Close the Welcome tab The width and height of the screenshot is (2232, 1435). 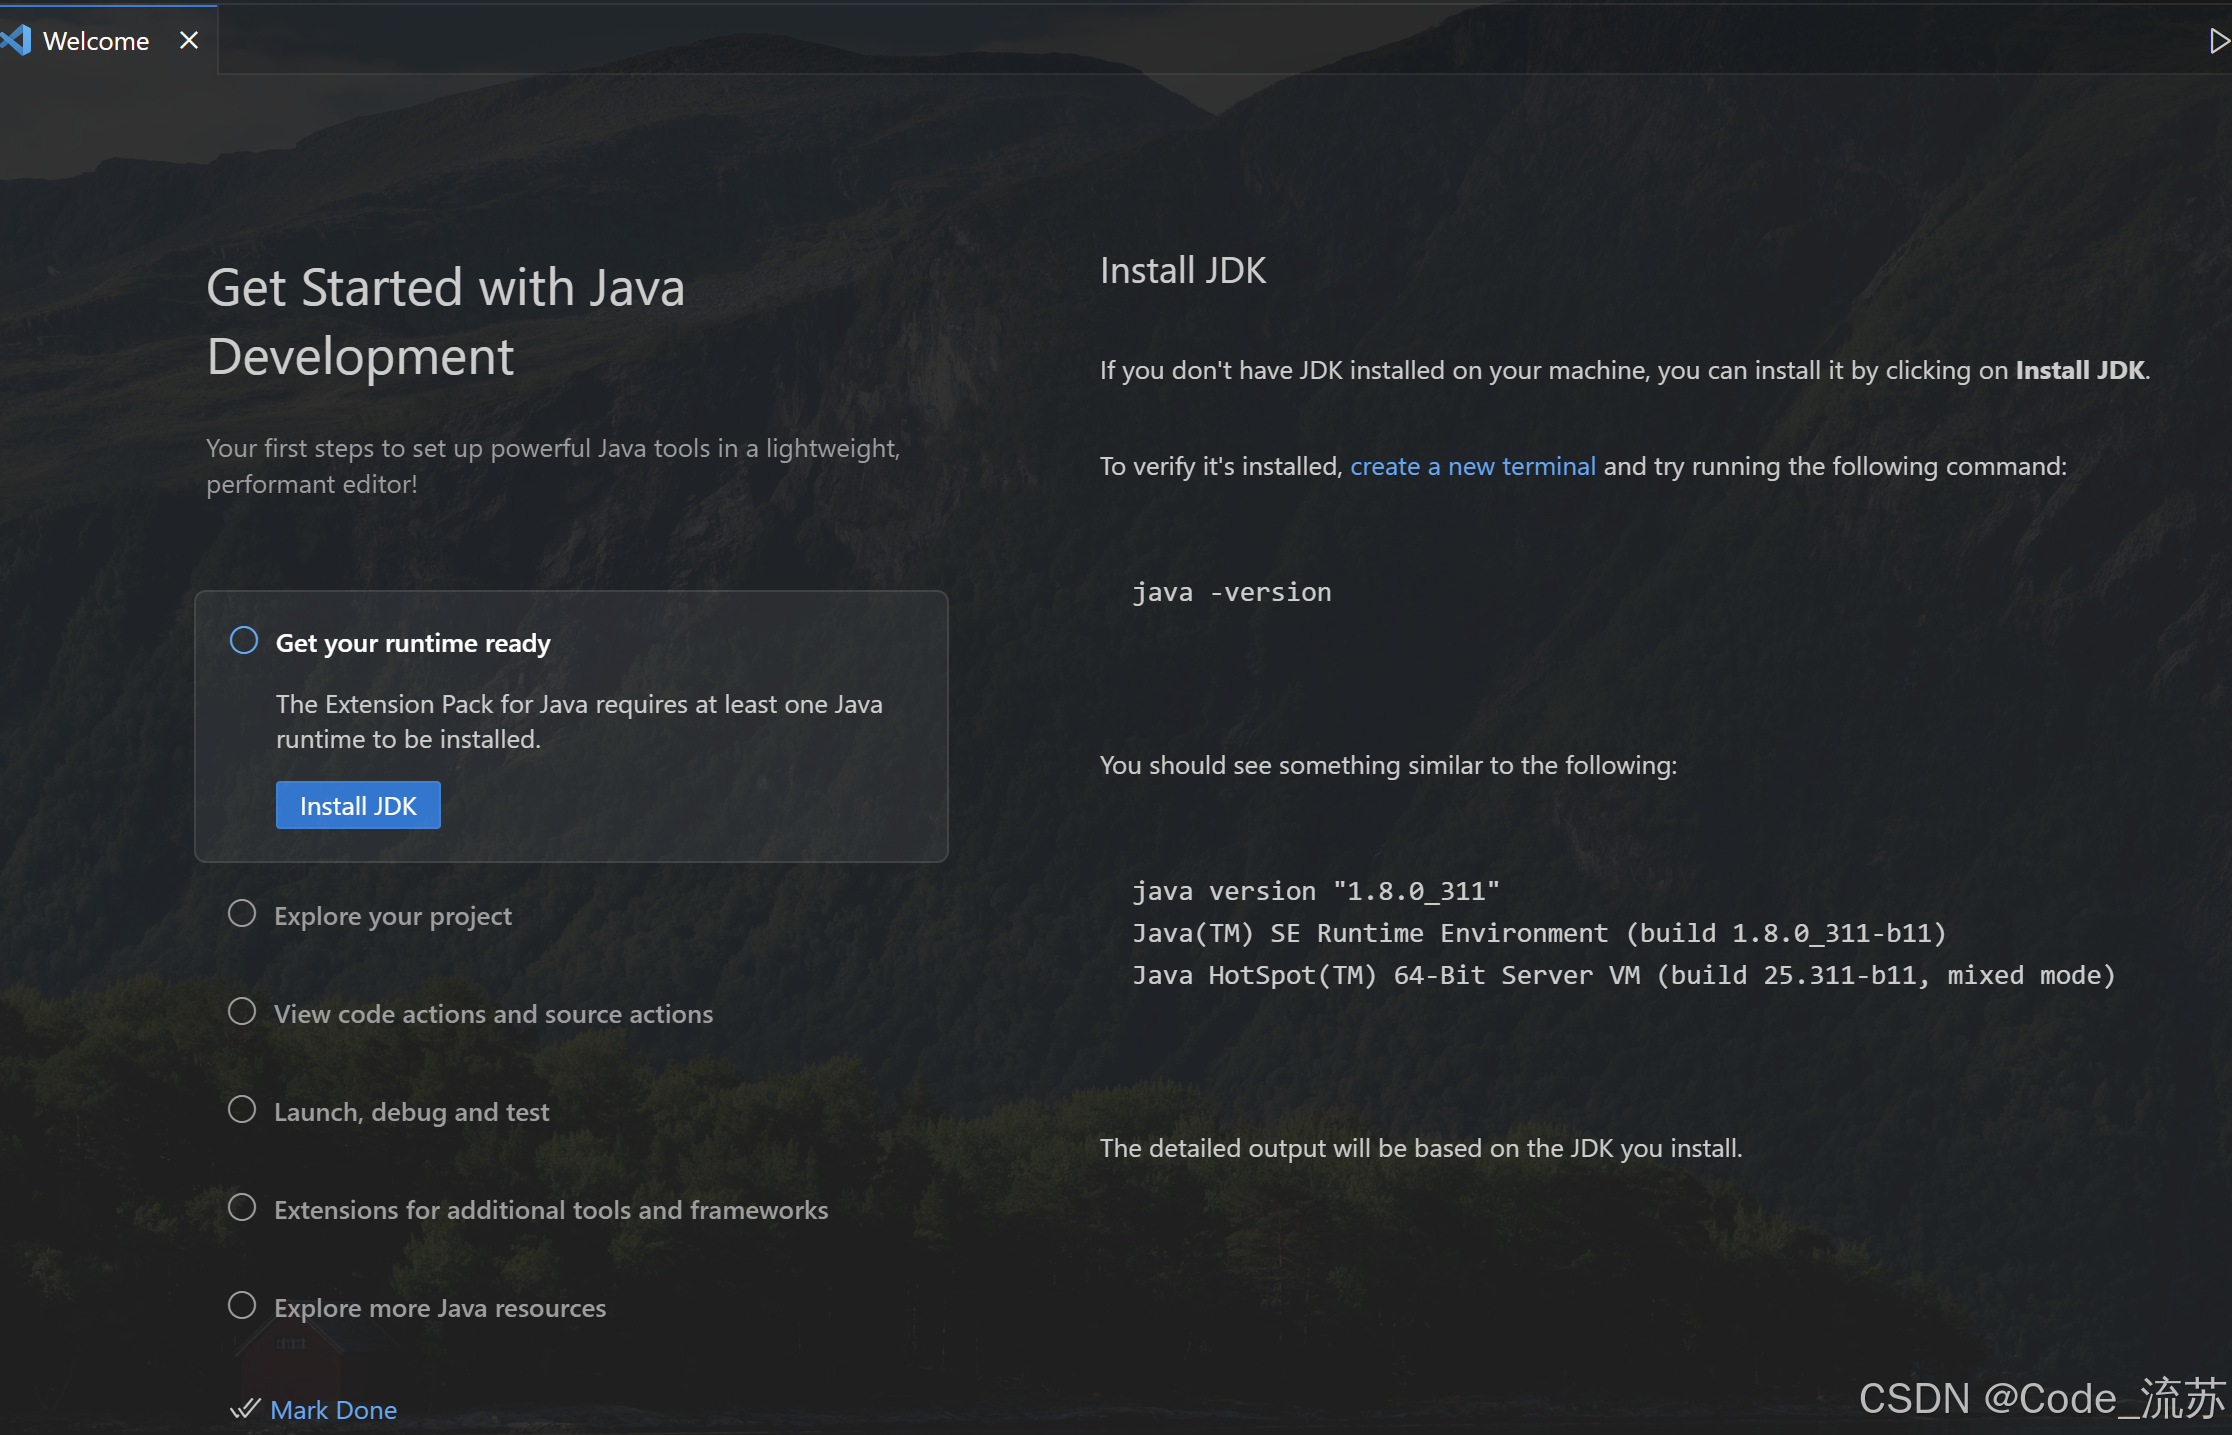point(189,40)
